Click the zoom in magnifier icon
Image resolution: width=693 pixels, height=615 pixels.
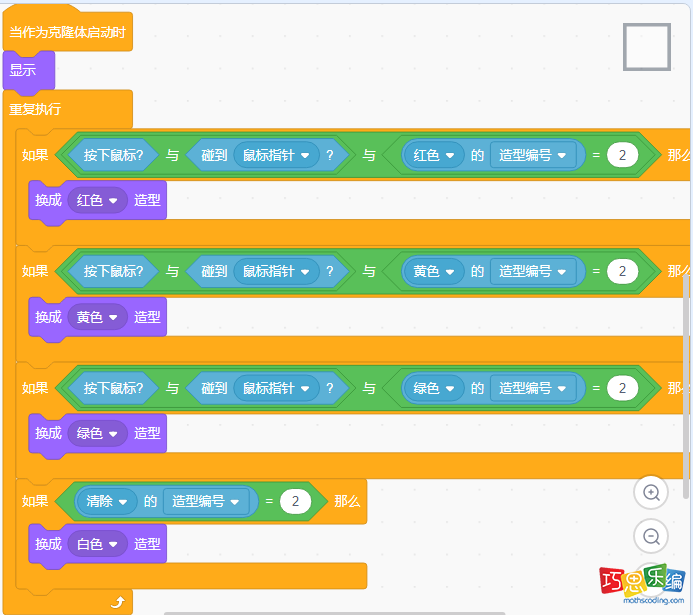[651, 492]
